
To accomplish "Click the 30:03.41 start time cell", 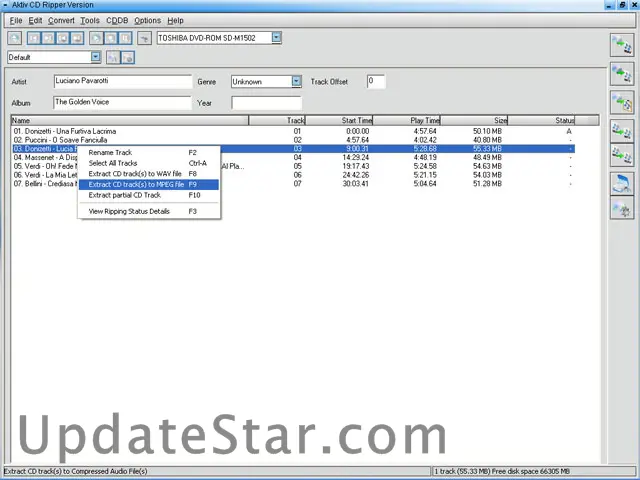I will [356, 184].
